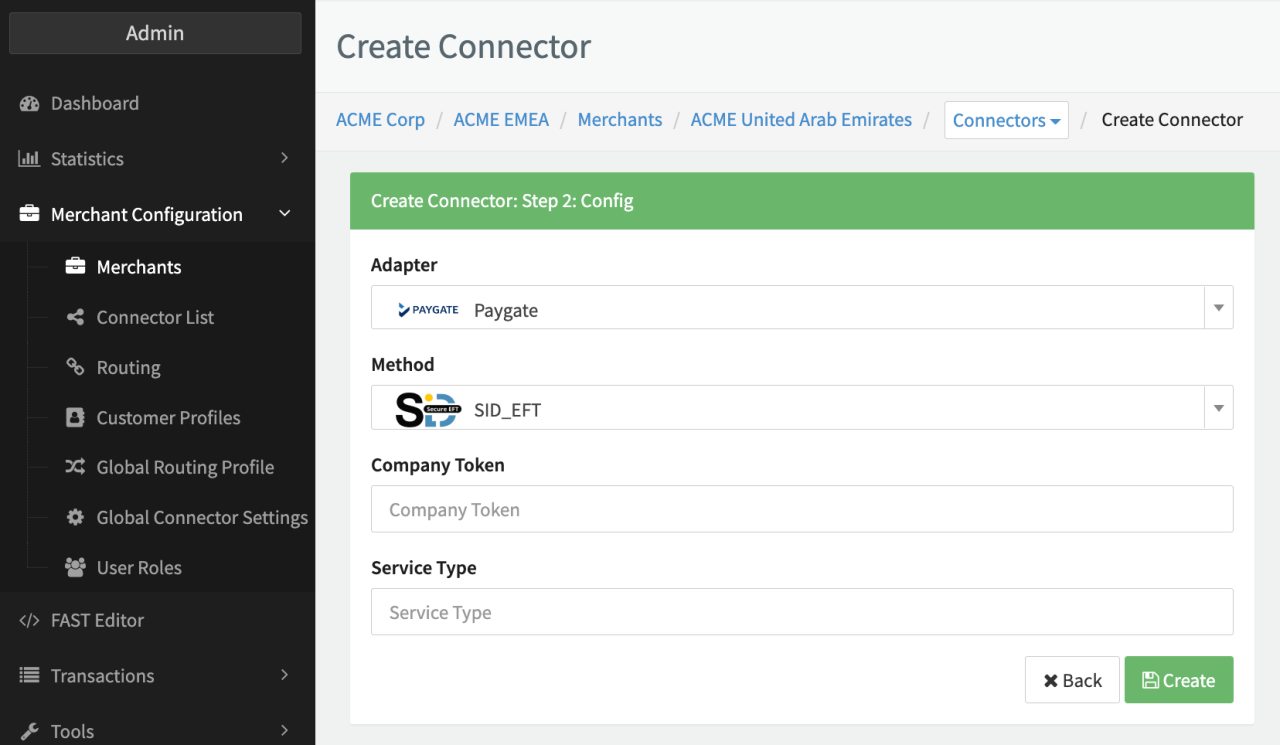The width and height of the screenshot is (1280, 745).
Task: Click the Global Connector Settings gear icon
Action: click(x=75, y=518)
